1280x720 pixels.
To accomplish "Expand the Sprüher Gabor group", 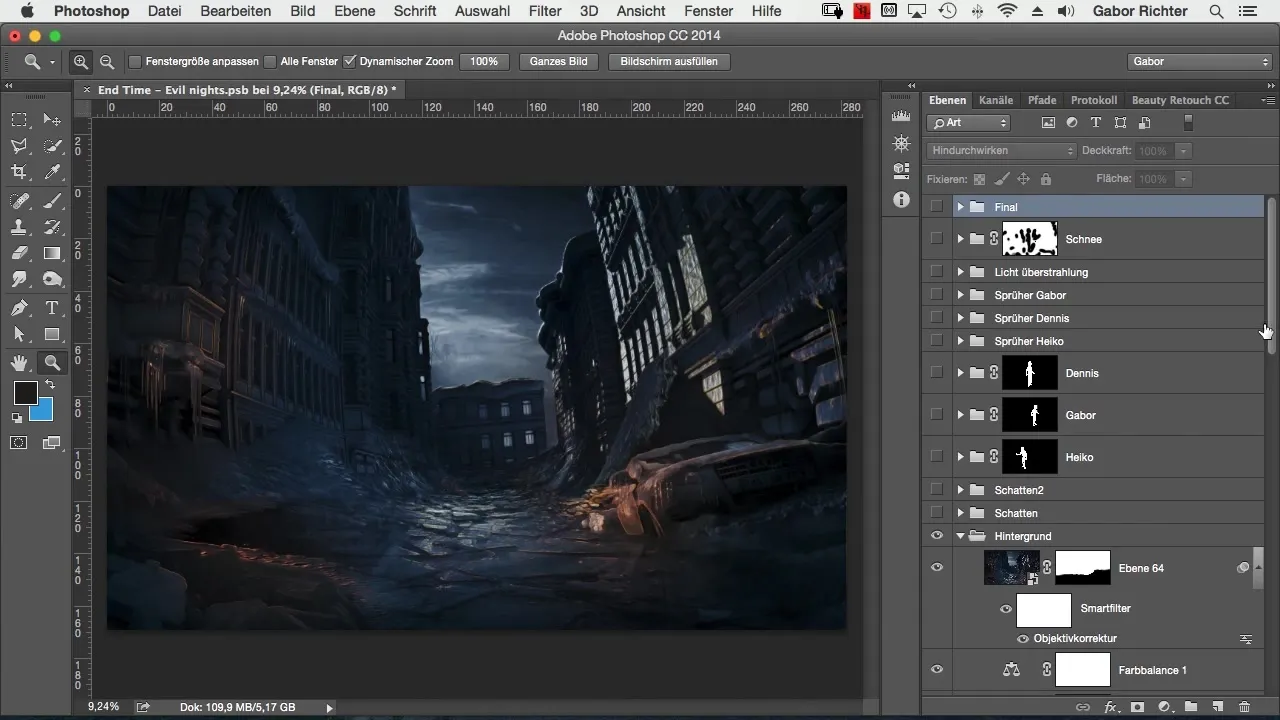I will click(x=960, y=295).
